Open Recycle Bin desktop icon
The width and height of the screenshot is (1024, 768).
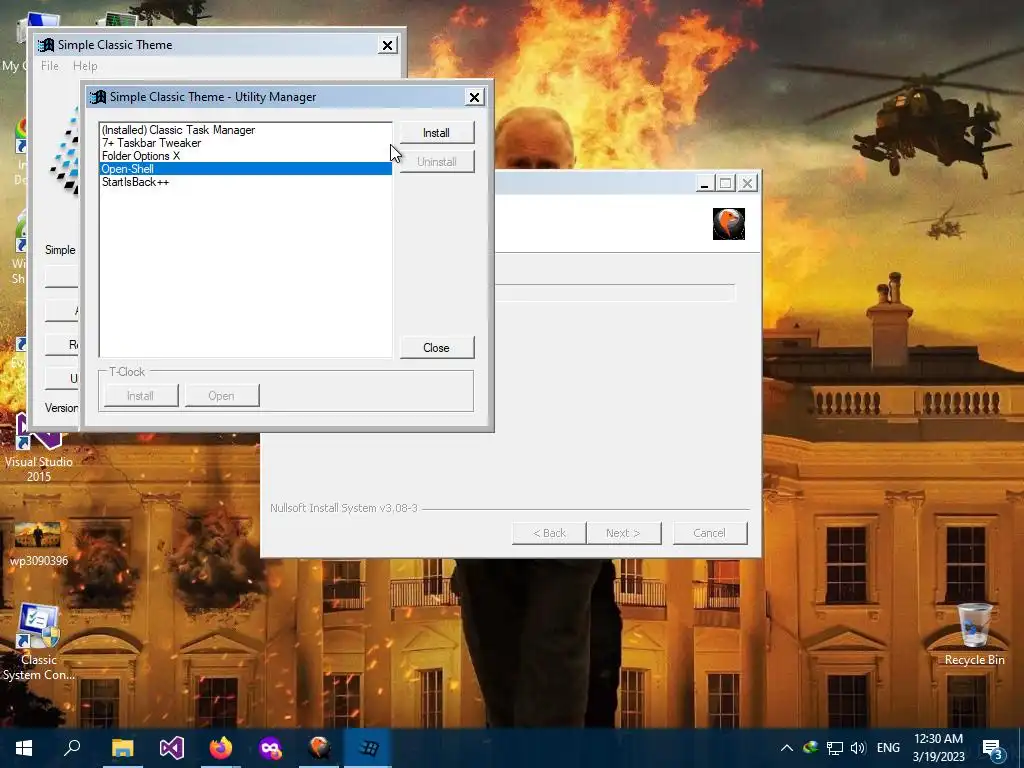point(974,635)
